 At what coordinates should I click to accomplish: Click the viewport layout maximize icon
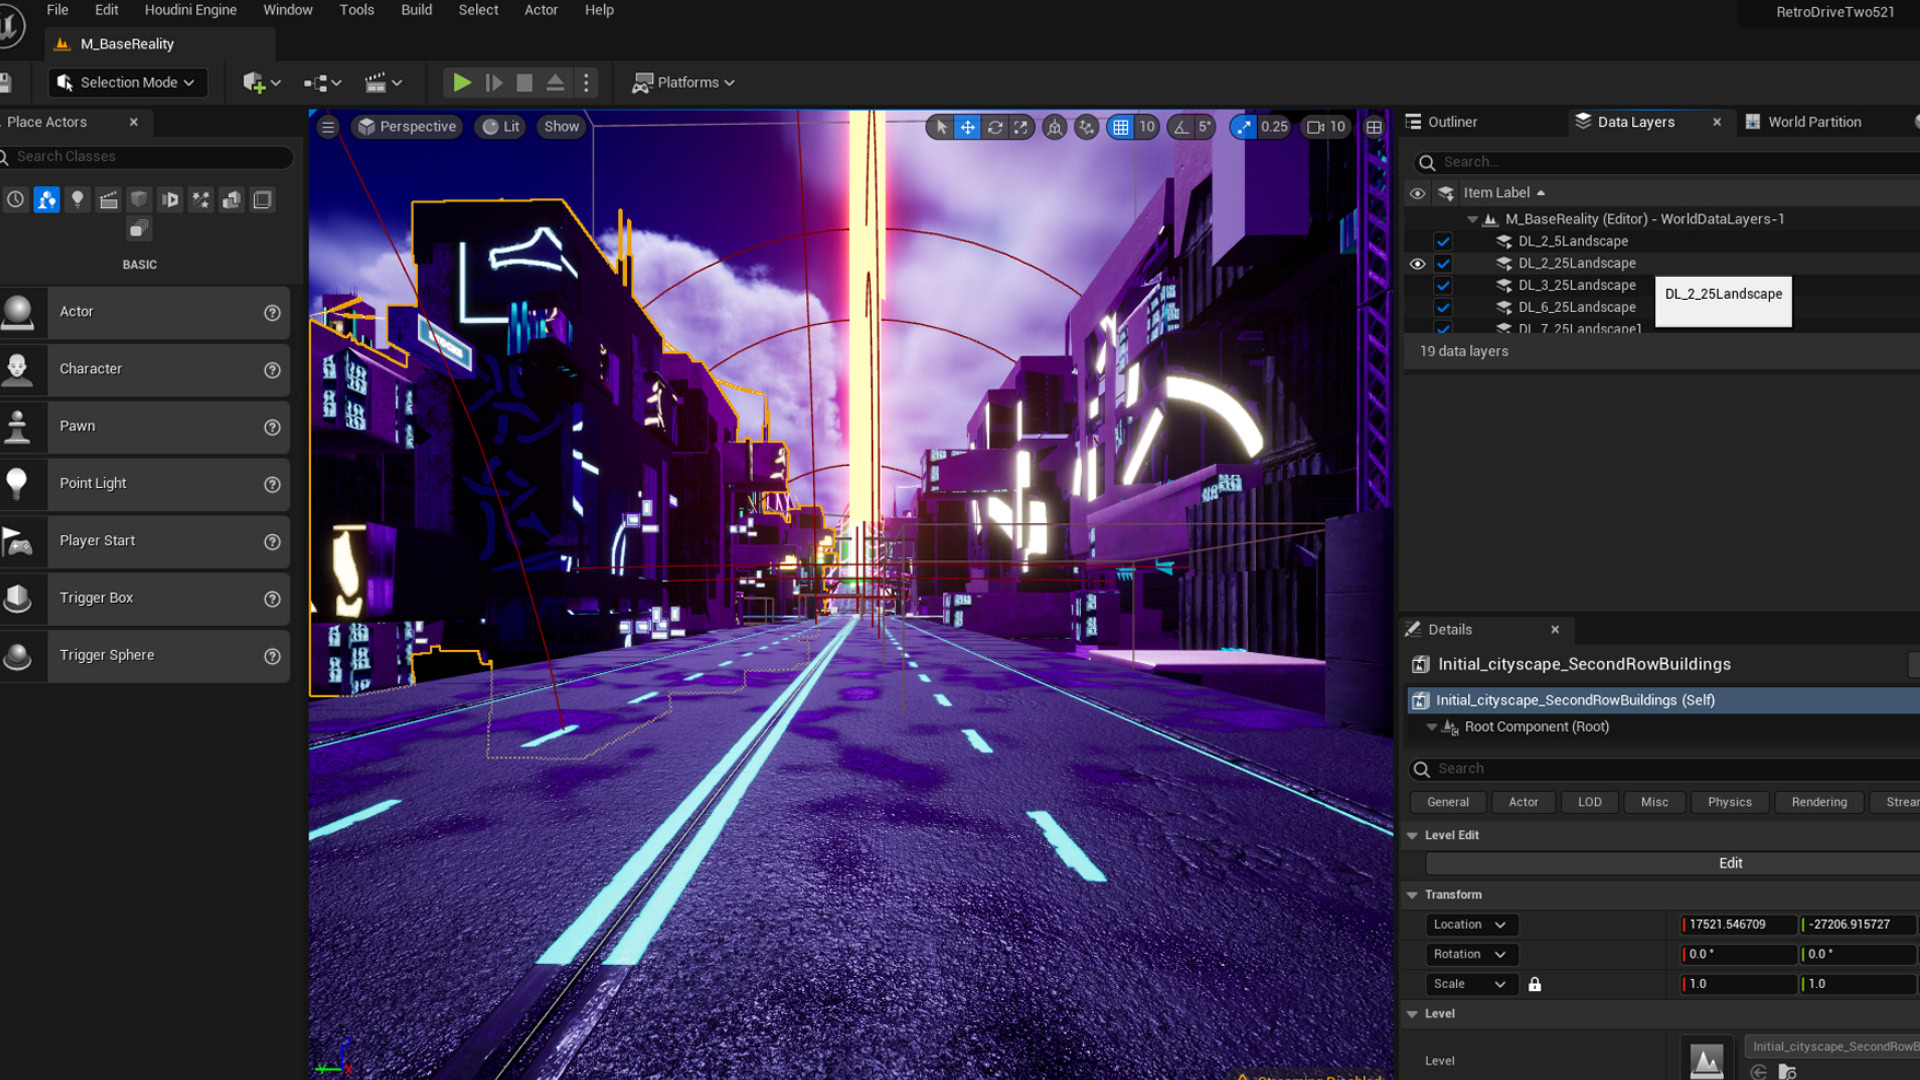pyautogui.click(x=1374, y=127)
